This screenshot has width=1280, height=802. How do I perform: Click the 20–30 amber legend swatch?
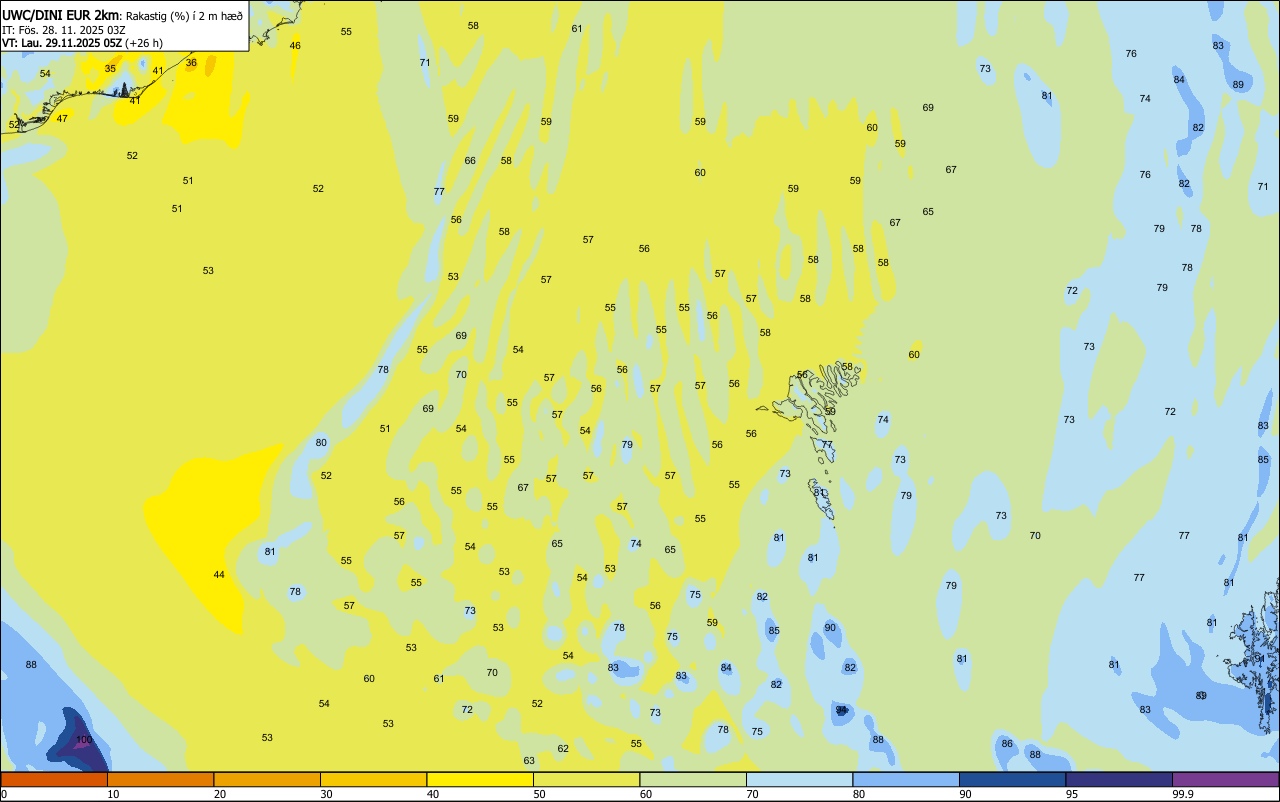(x=267, y=779)
